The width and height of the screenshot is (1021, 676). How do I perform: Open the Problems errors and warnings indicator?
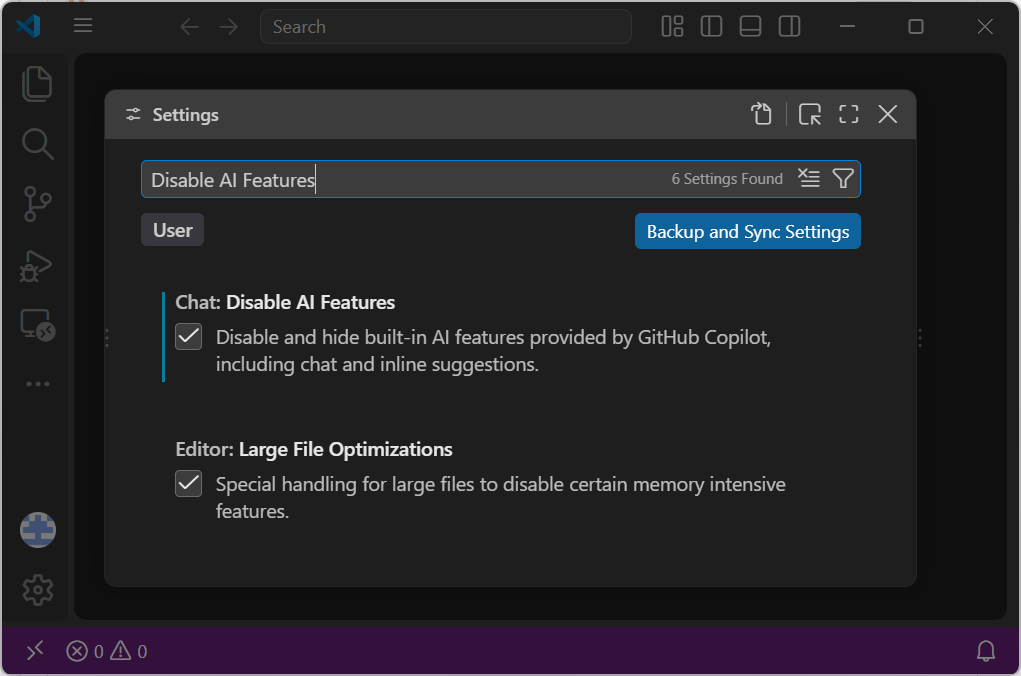click(x=107, y=651)
